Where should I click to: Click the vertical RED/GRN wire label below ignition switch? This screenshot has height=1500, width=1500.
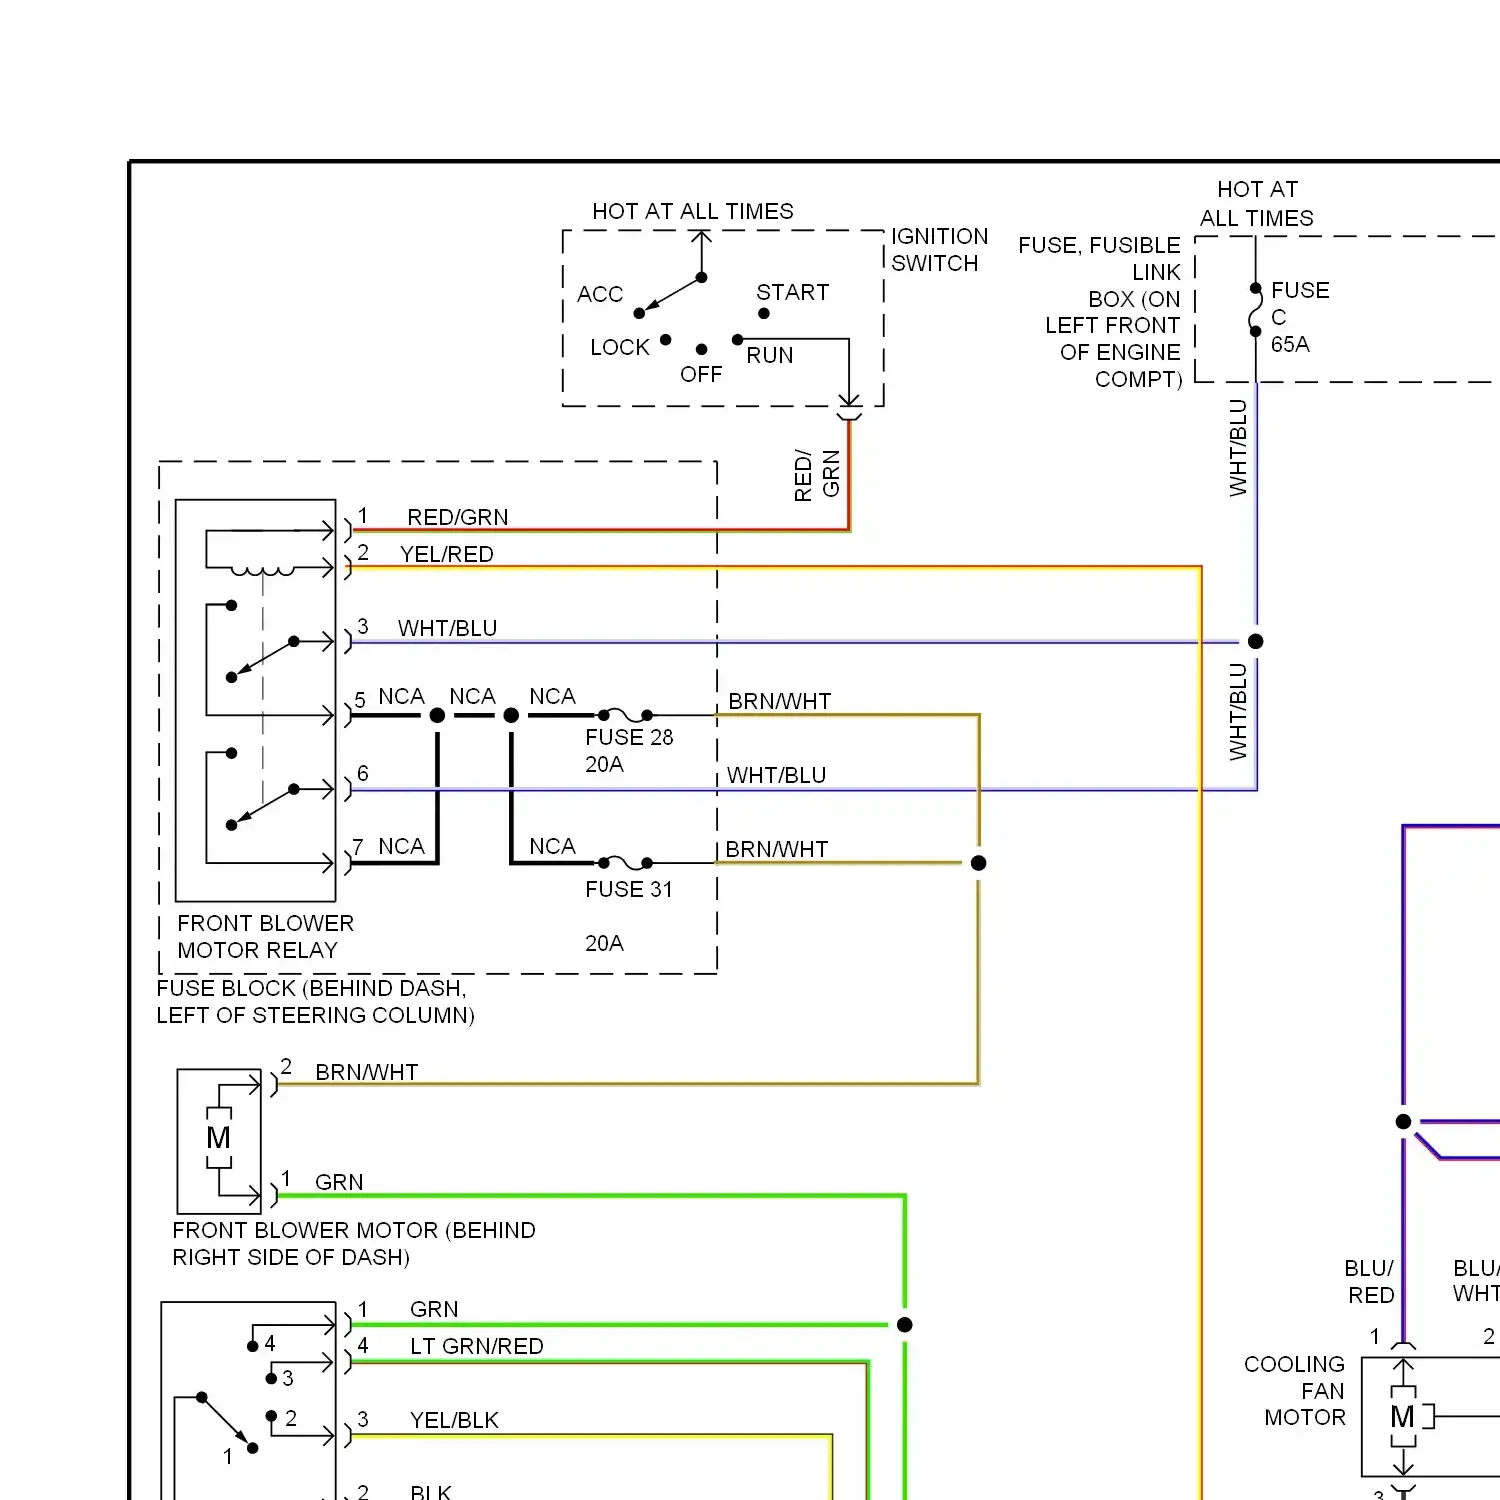[817, 474]
